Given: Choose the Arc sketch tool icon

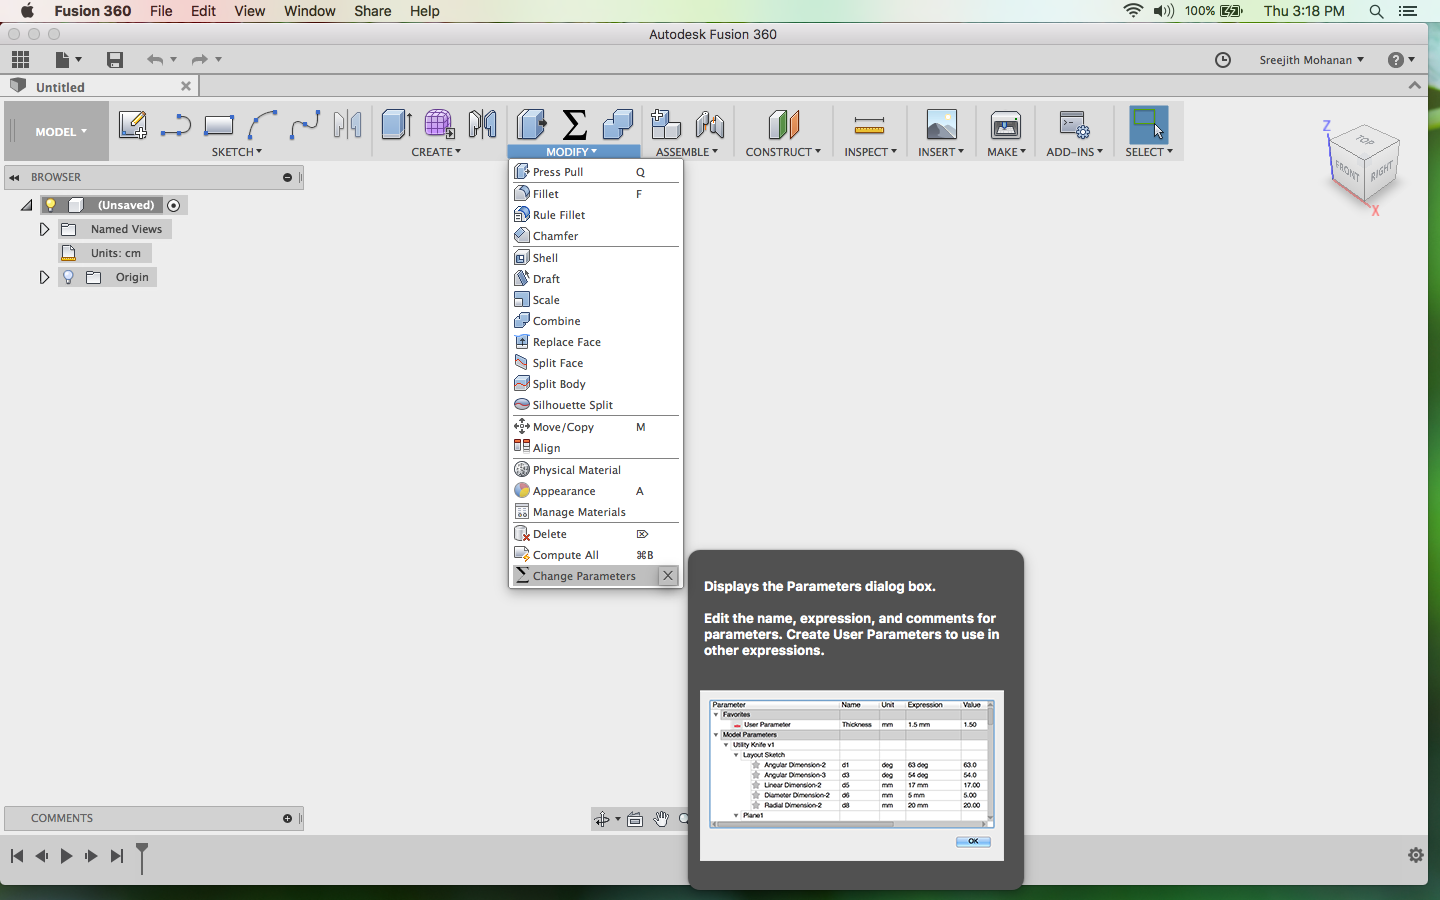Looking at the screenshot, I should click(262, 125).
